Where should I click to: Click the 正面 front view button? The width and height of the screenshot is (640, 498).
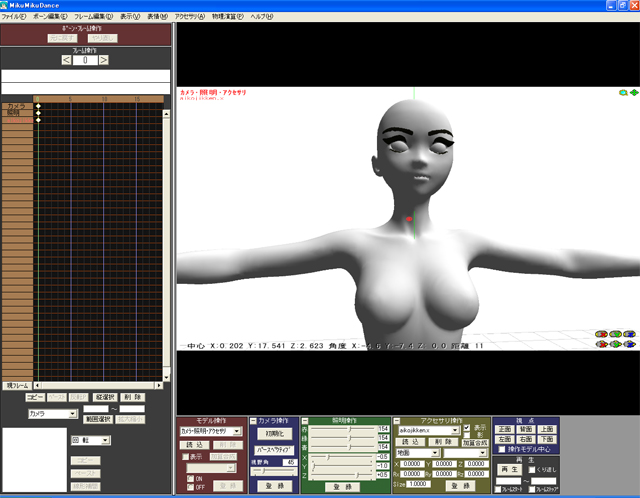[x=504, y=429]
